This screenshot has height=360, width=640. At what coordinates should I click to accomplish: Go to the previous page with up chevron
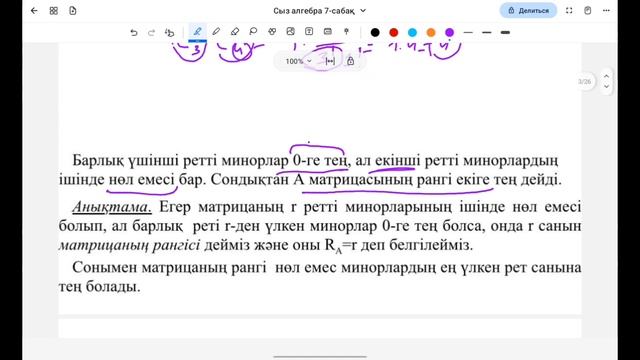click(x=606, y=76)
